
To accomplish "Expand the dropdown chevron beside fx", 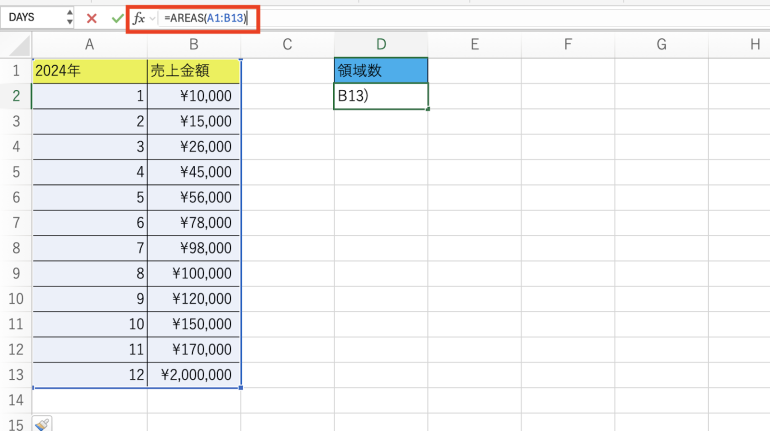I will point(152,19).
